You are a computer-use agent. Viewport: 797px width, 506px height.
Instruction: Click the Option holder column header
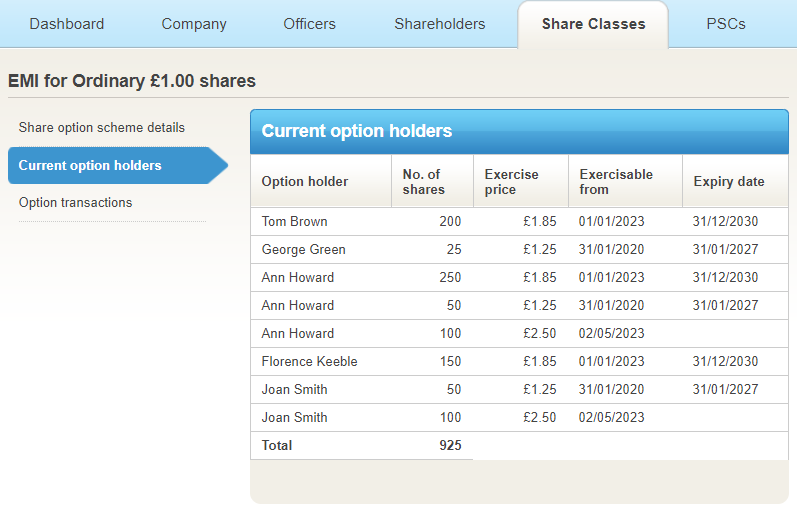tap(305, 182)
